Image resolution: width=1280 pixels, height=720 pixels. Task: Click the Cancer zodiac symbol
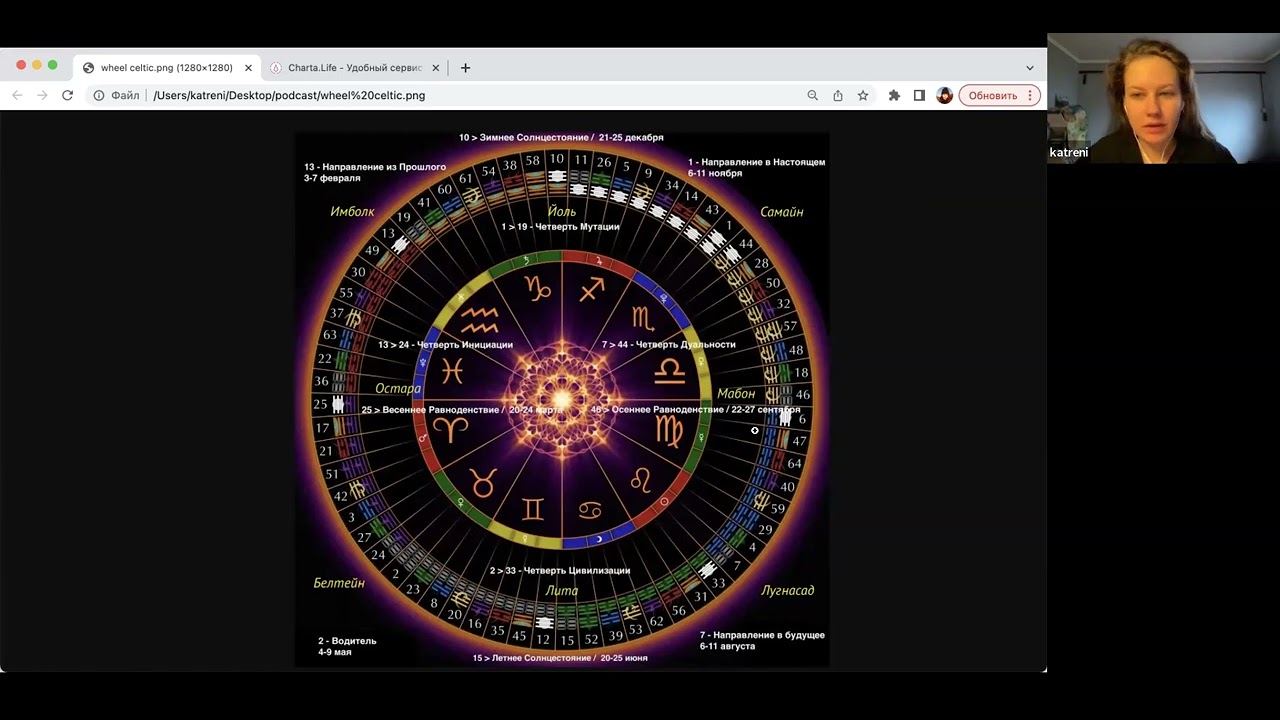[590, 511]
